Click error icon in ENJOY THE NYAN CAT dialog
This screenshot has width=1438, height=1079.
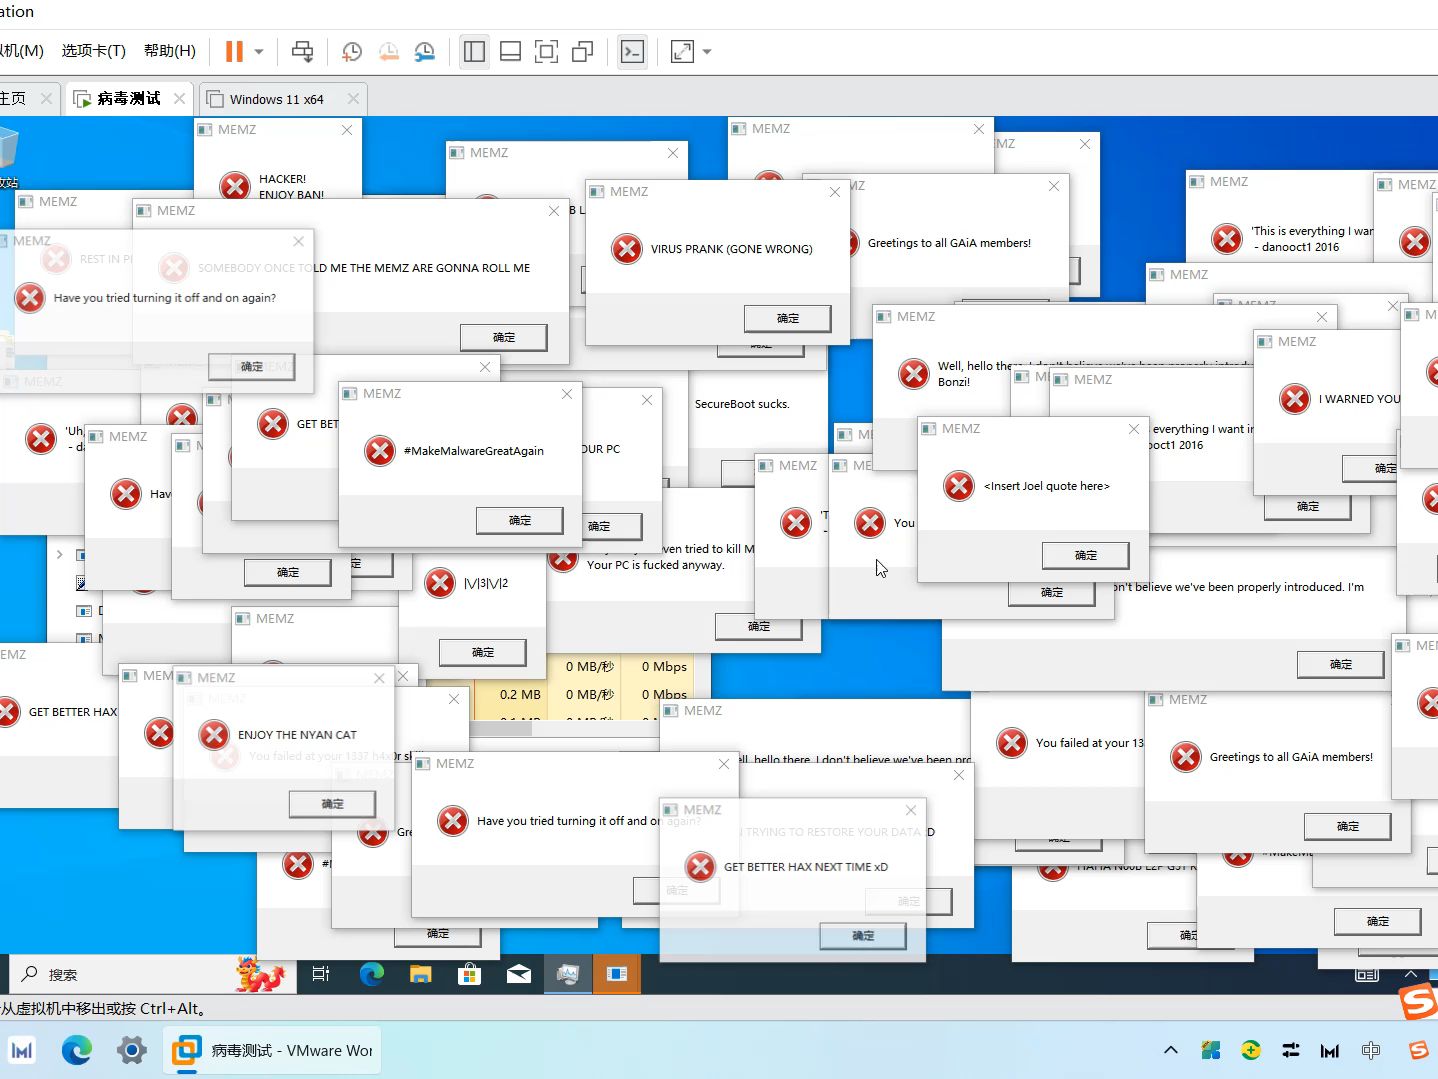(214, 734)
